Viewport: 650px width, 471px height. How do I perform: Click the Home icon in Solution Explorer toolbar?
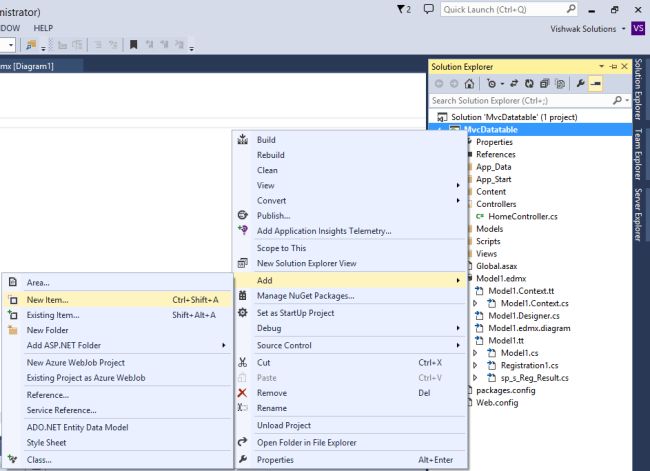tap(468, 84)
